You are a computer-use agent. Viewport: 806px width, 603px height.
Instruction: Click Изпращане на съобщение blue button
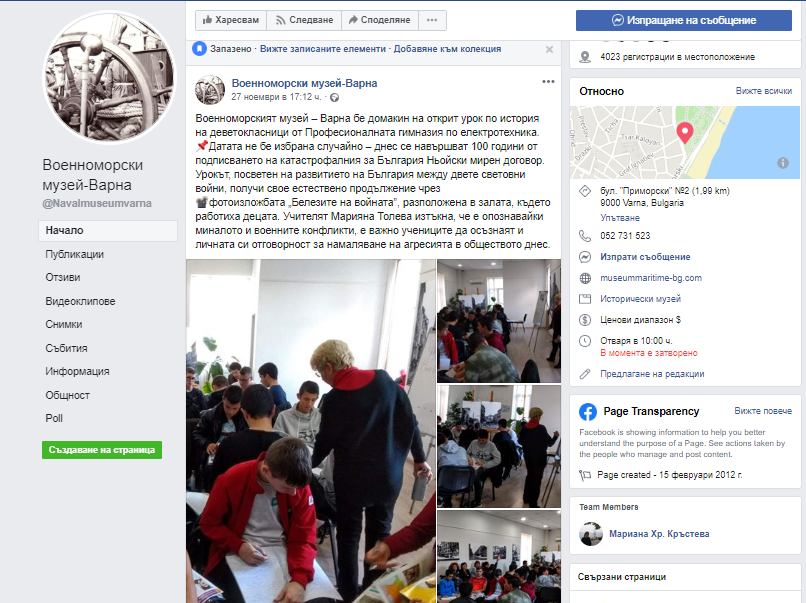(x=684, y=21)
